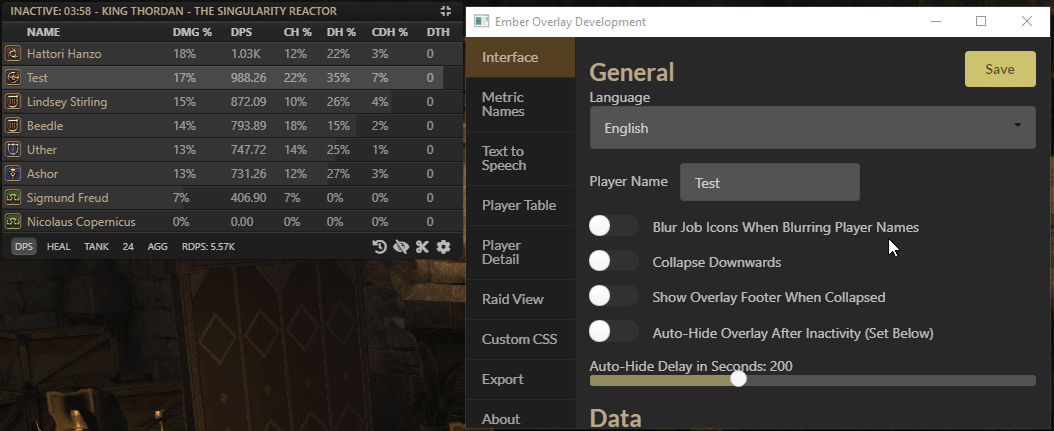Click the 24 raid view button

[128, 247]
